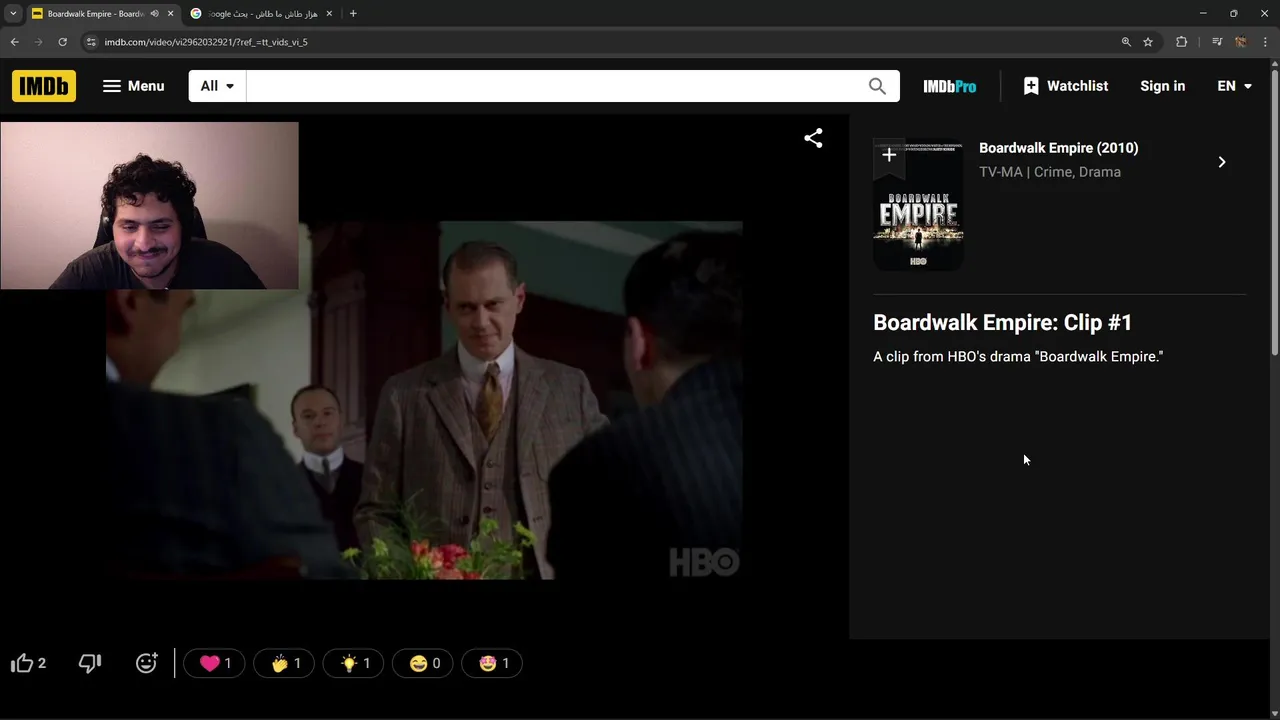Screen dimensions: 1280x720
Task: Go forward in browser history
Action: pos(38,42)
